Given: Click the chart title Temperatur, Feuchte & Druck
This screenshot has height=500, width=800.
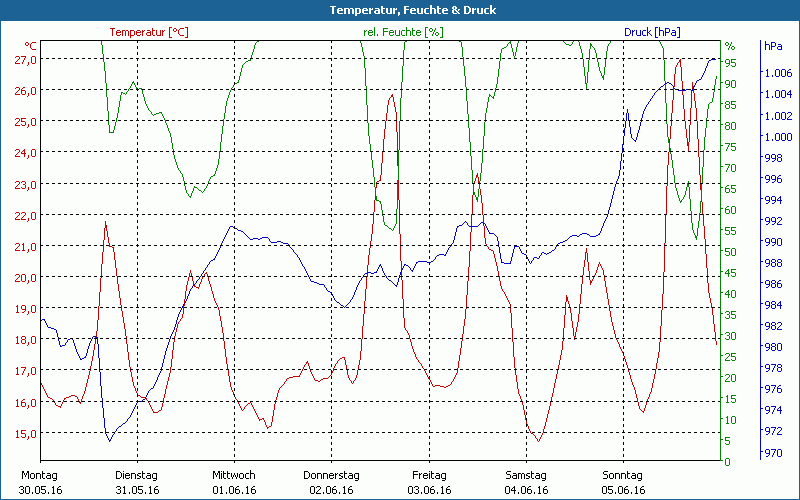Looking at the screenshot, I should (x=399, y=10).
